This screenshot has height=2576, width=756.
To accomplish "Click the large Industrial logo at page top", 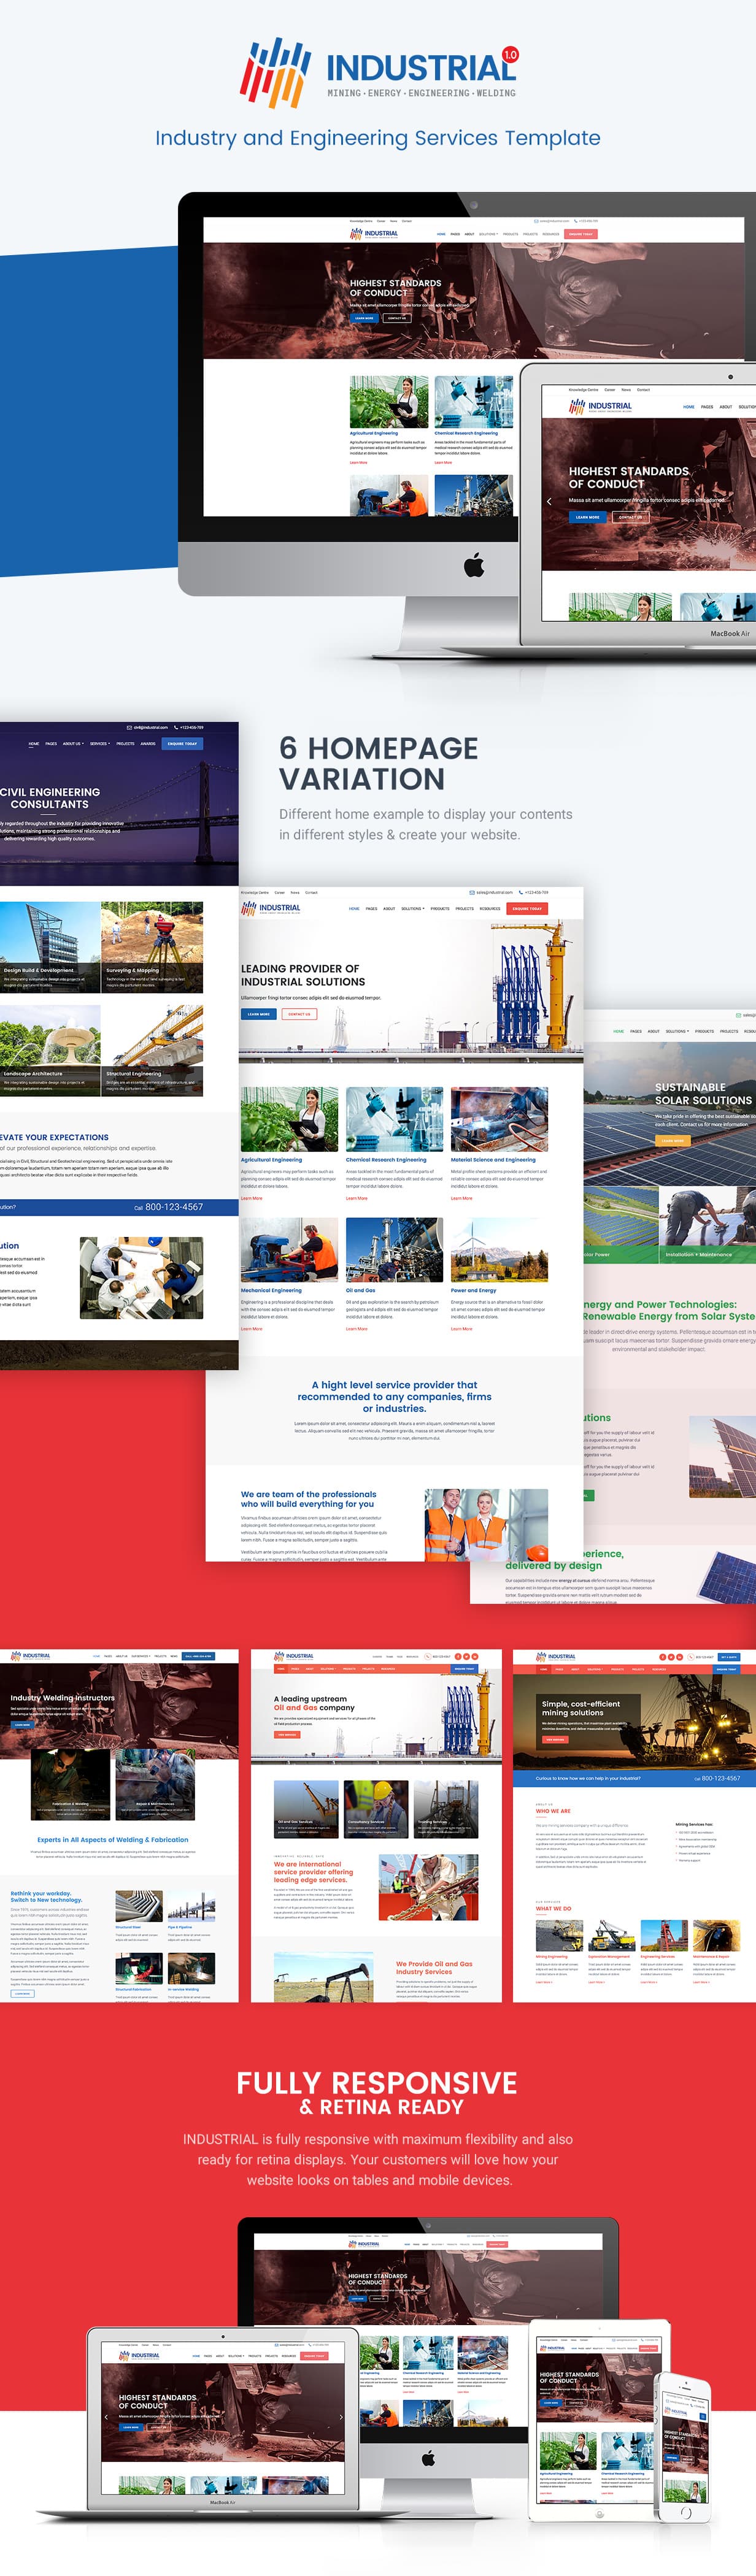I will (x=380, y=73).
